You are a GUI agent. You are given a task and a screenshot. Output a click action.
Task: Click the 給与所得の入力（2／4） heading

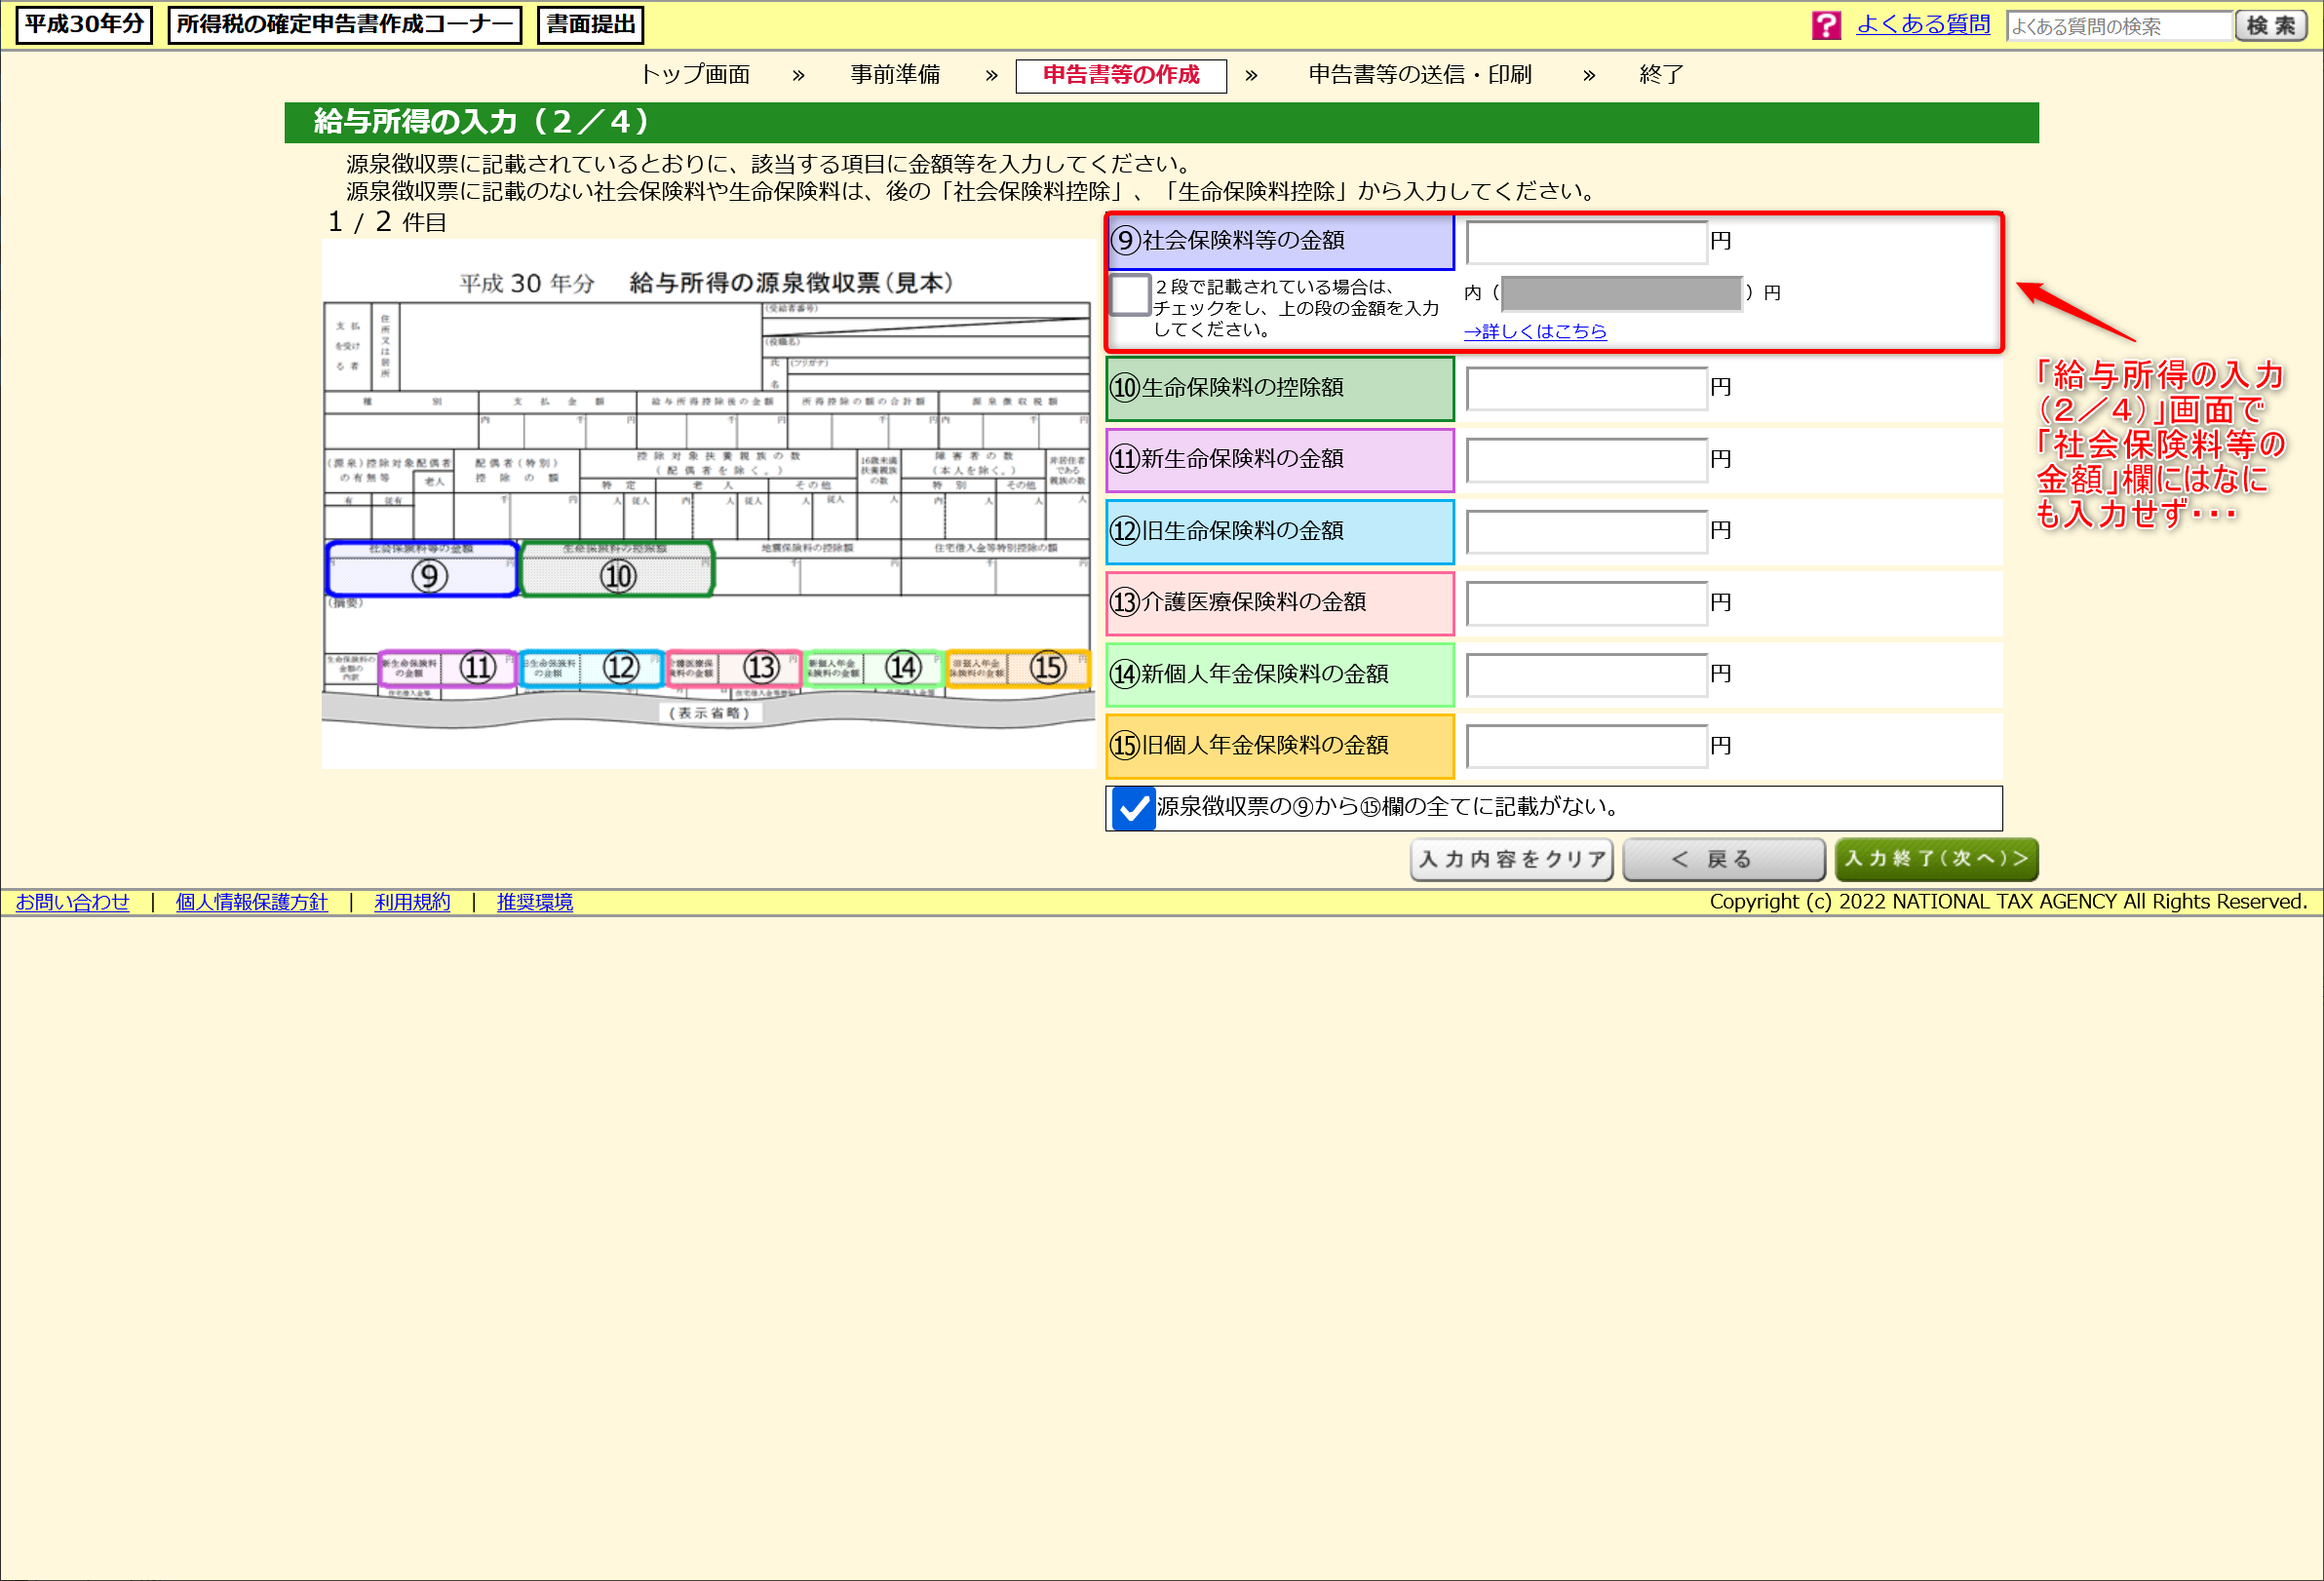[482, 122]
